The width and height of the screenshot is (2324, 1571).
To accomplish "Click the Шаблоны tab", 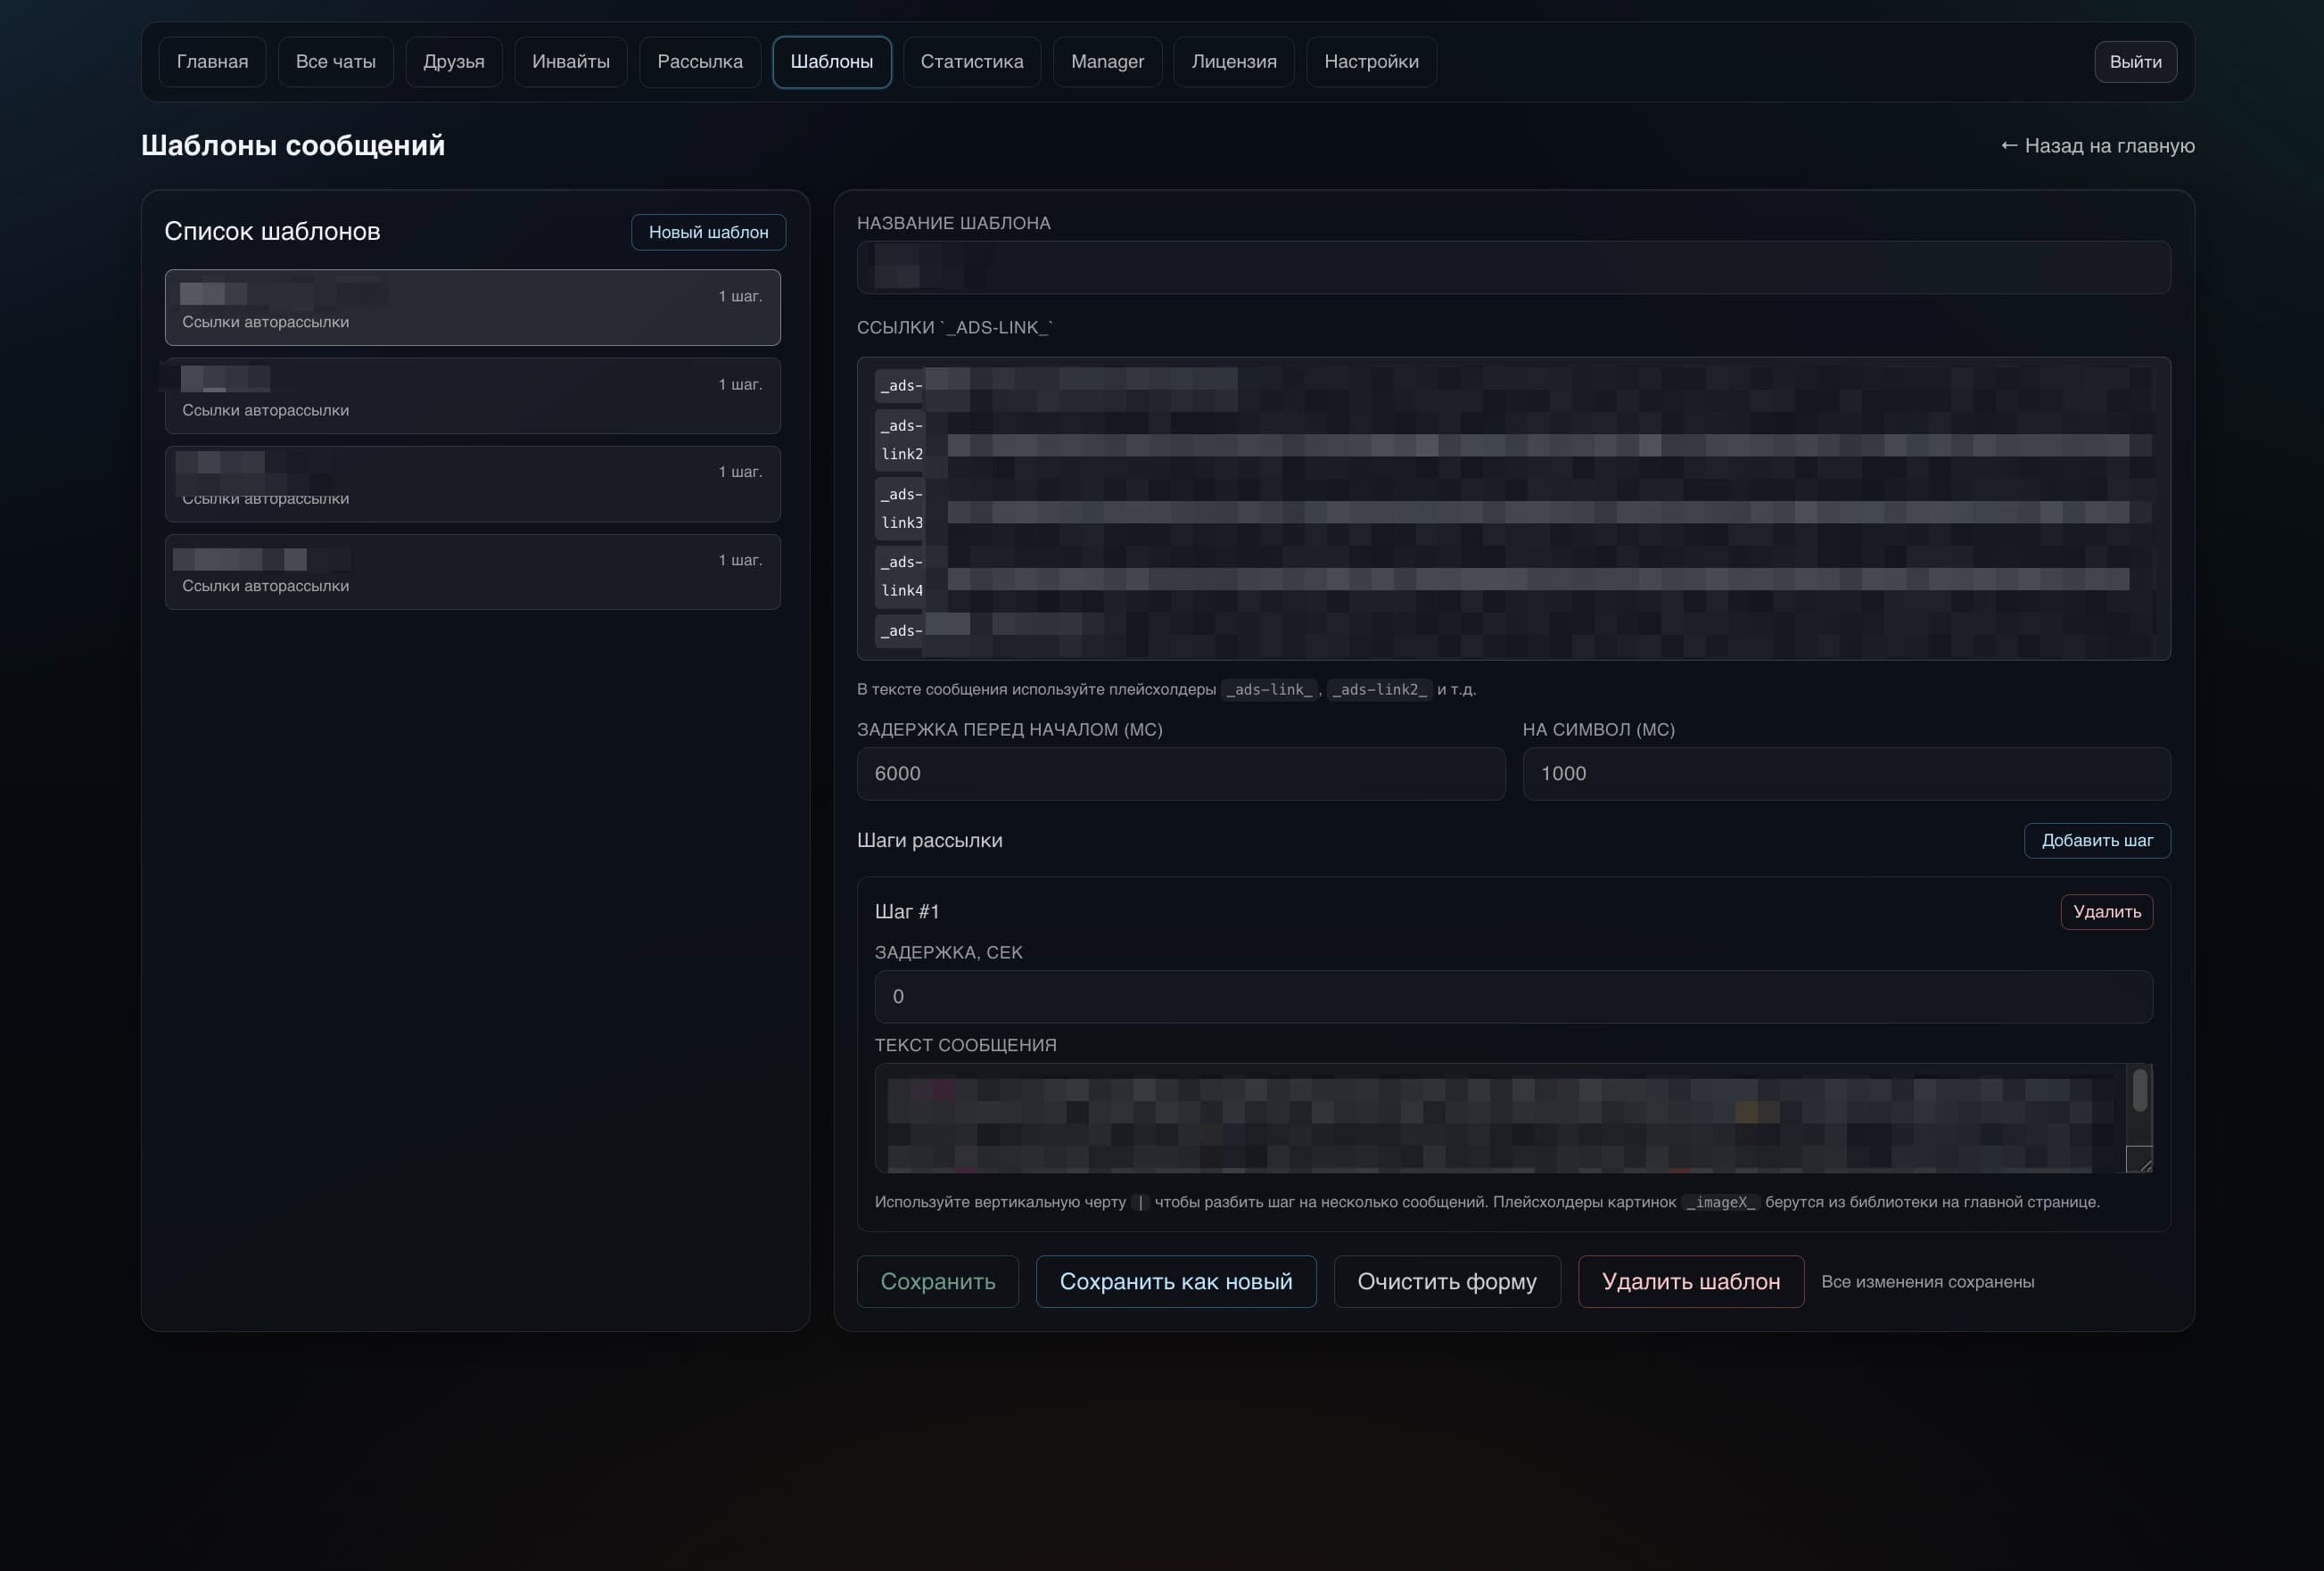I will (x=832, y=62).
